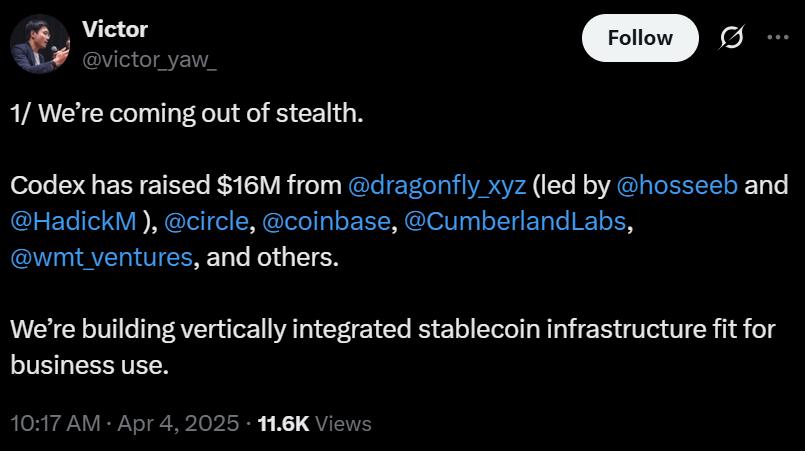Click the 10:17 AM Apr 4, 2025 timestamp
This screenshot has height=451, width=805.
click(124, 423)
